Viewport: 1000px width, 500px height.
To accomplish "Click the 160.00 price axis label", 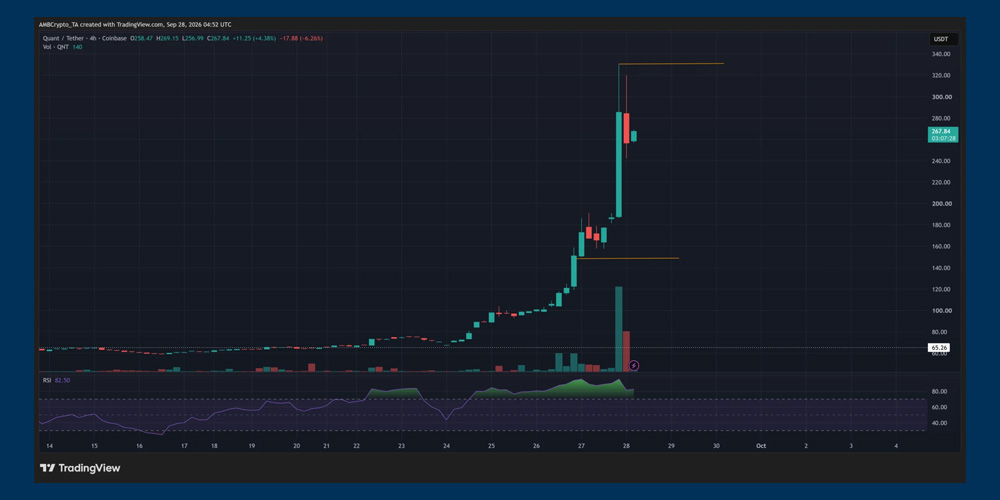I will [x=941, y=247].
